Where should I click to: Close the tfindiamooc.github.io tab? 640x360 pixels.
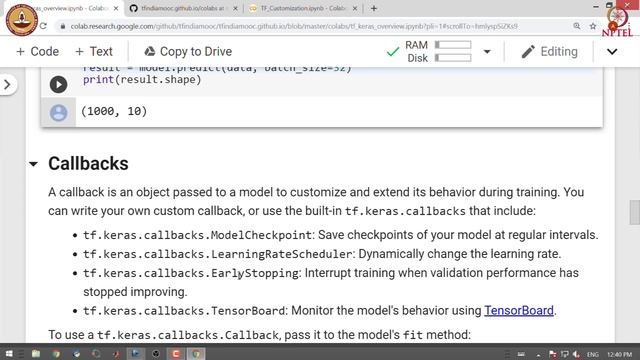235,8
